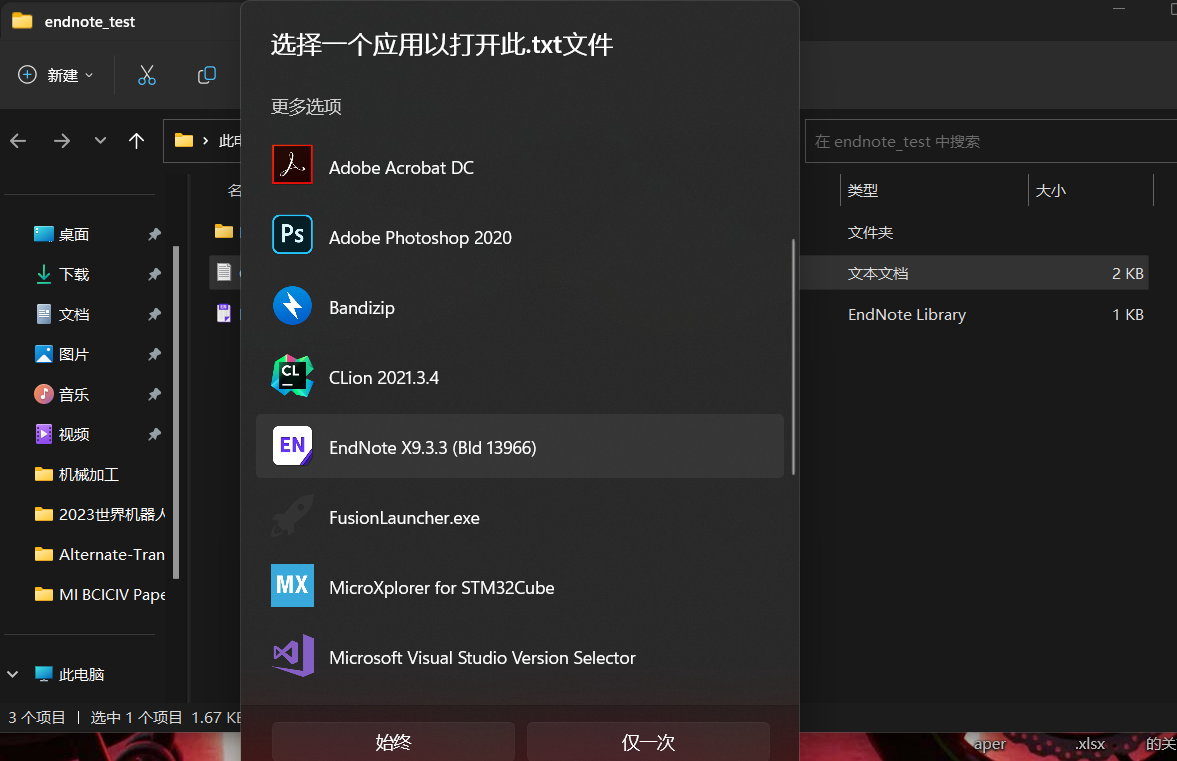This screenshot has height=761, width=1177.
Task: Click the pin icon next to 音乐
Action: 155,394
